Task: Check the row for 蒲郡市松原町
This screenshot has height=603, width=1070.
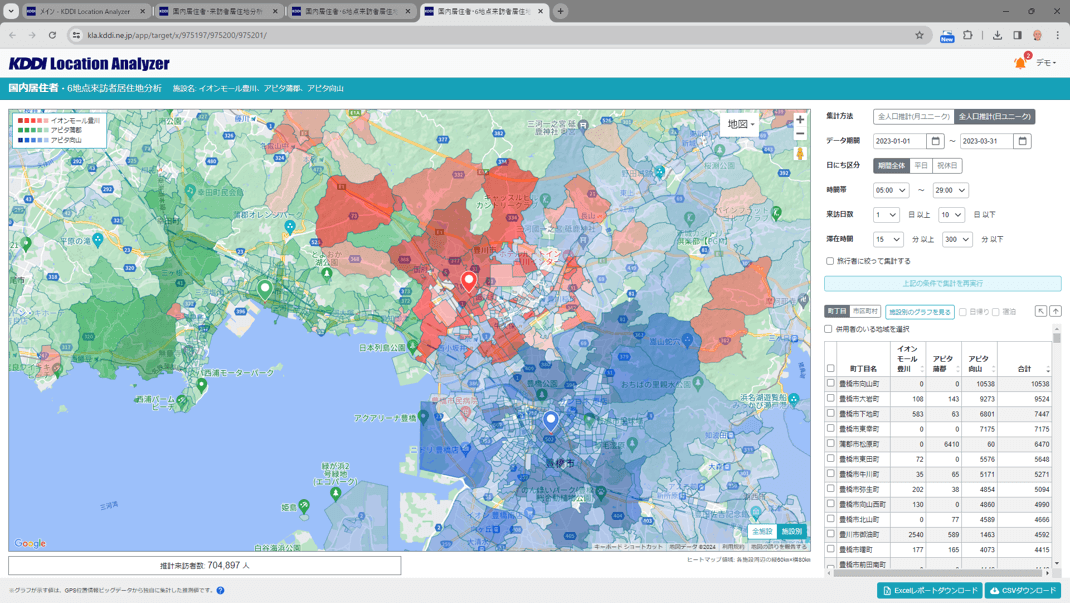Action: click(x=830, y=443)
